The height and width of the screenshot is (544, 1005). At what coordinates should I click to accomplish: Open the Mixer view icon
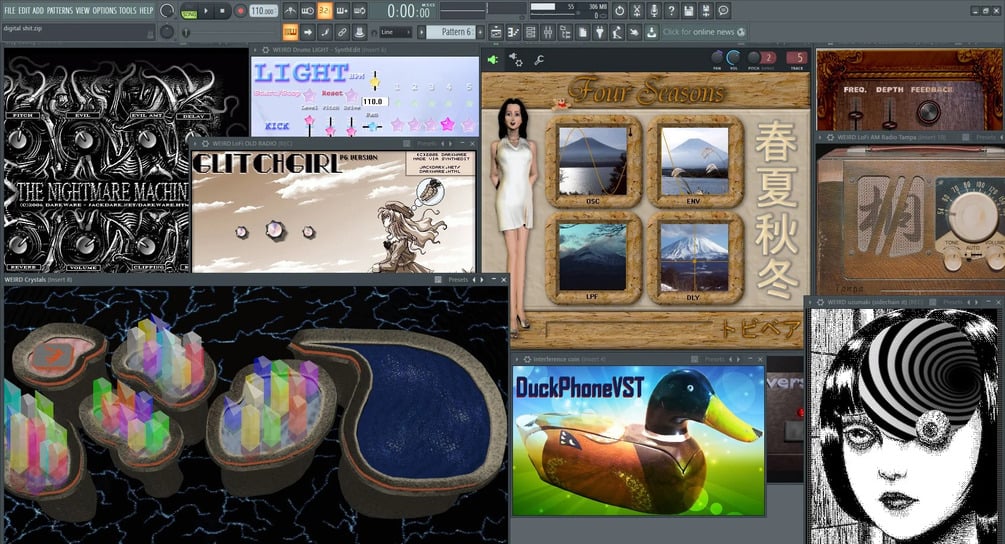pos(548,32)
